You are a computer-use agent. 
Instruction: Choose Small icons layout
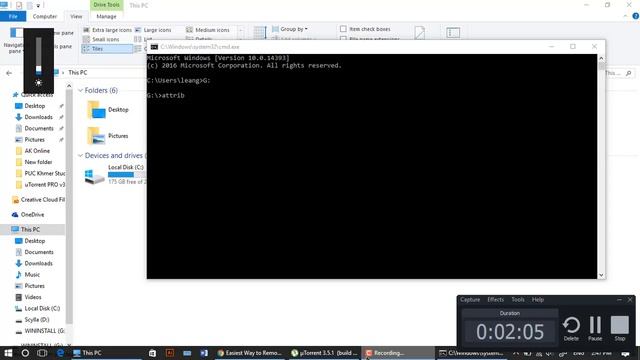101,39
